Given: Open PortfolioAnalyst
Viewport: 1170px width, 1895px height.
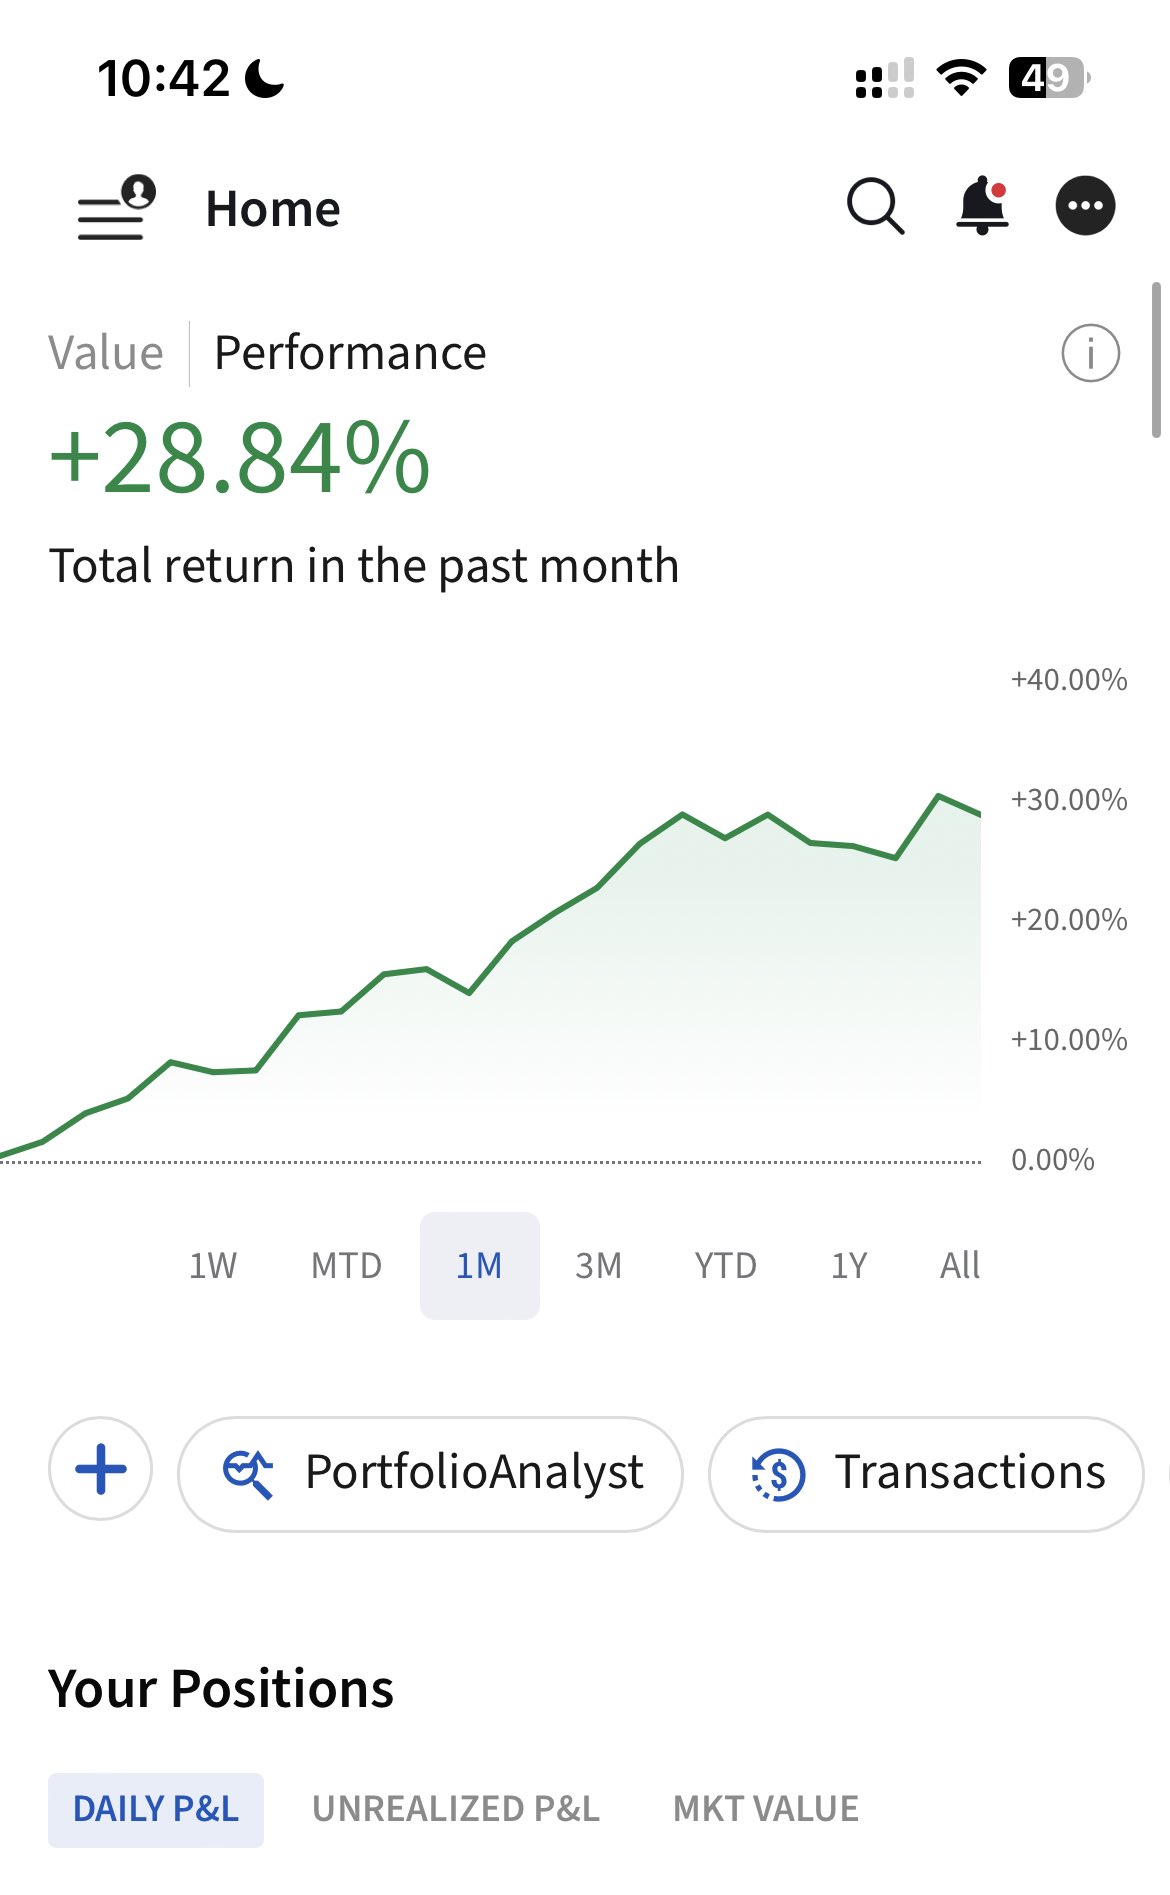Looking at the screenshot, I should [431, 1473].
